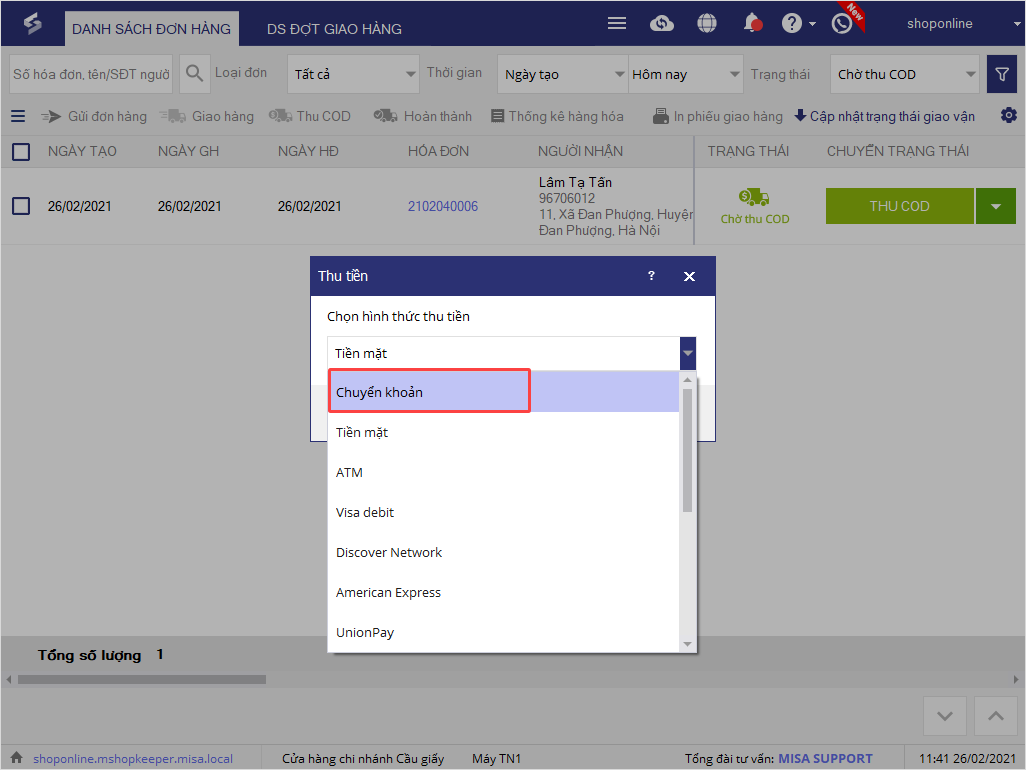Tick the select-all header checkbox
The height and width of the screenshot is (770, 1026).
[21, 152]
